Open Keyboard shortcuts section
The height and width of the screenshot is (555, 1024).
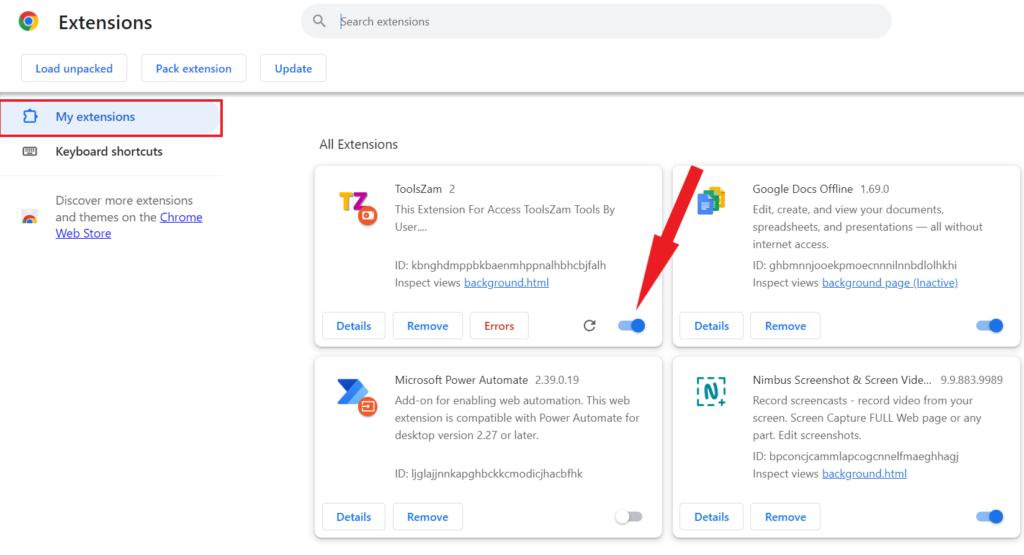[111, 151]
